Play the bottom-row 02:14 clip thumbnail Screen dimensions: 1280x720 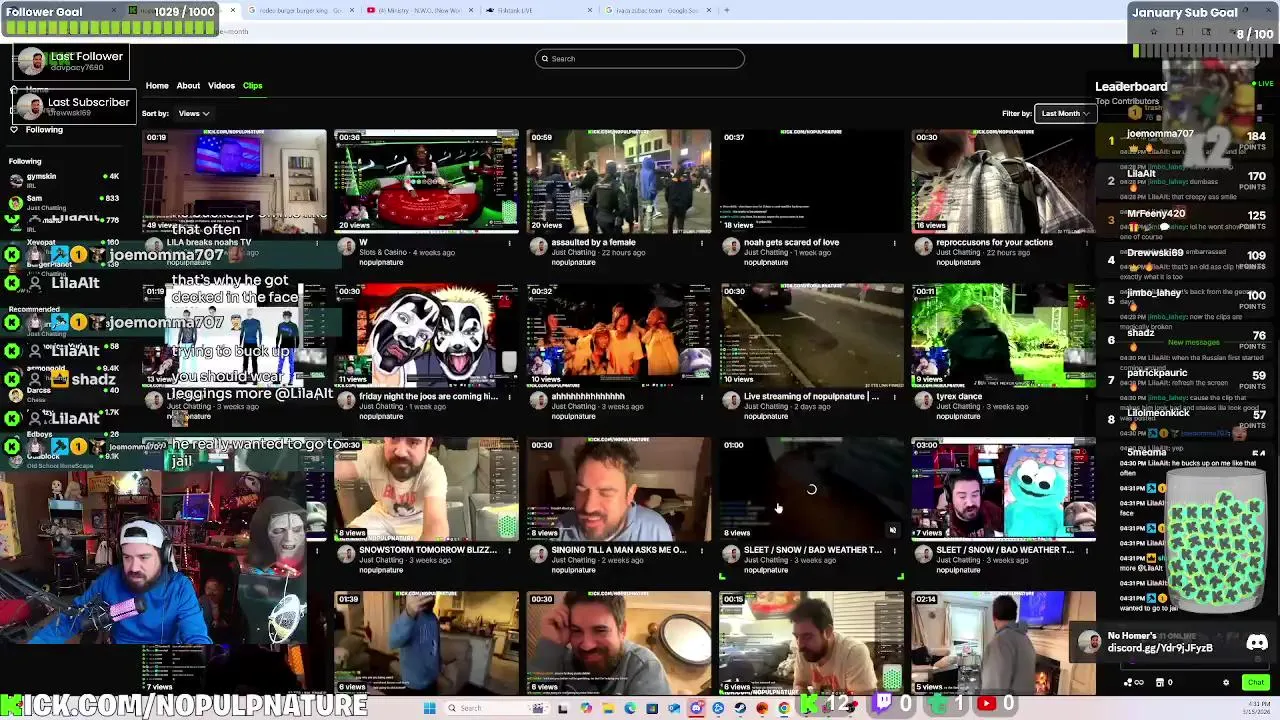tap(1003, 642)
